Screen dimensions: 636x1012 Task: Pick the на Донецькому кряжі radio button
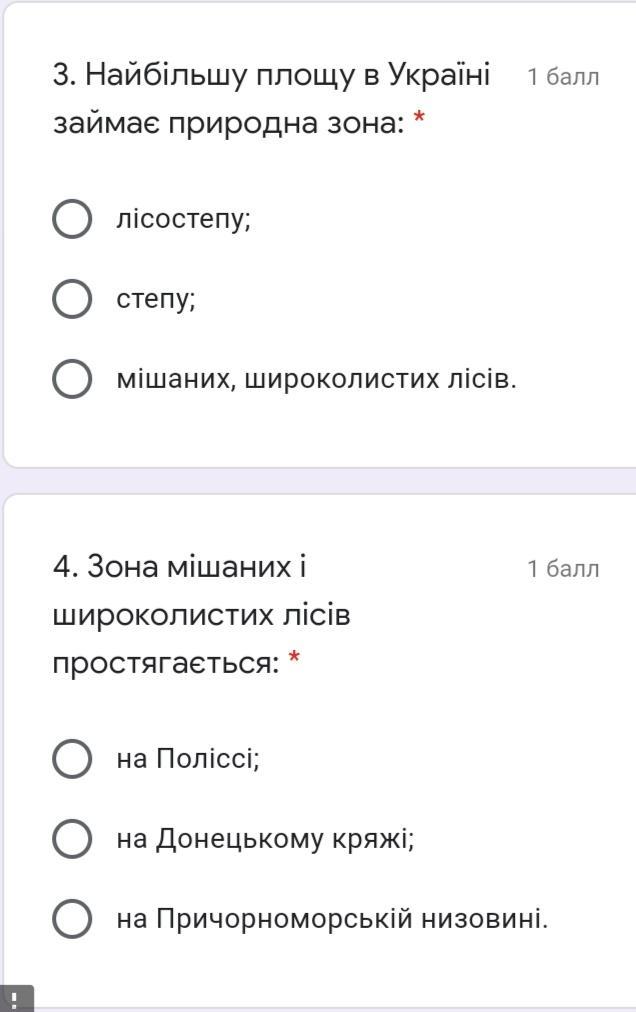point(72,839)
